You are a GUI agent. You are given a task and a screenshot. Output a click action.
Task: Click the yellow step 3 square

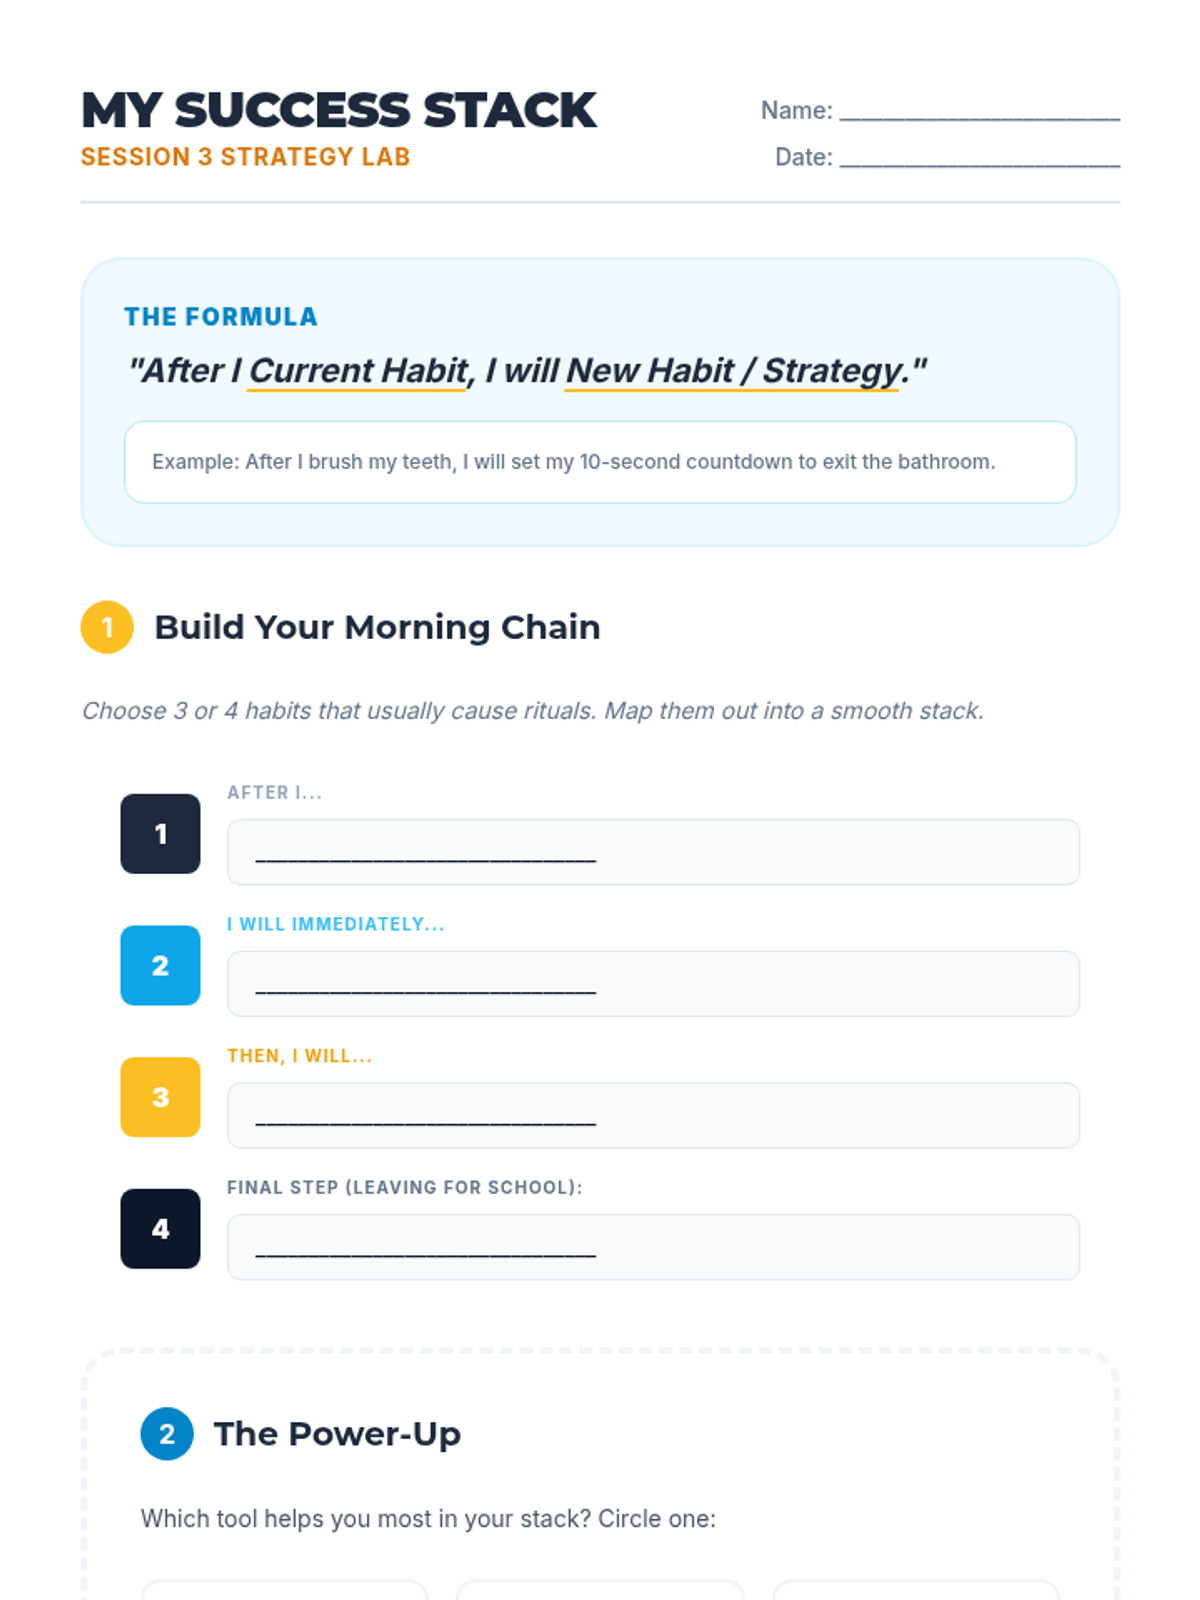pos(160,1097)
